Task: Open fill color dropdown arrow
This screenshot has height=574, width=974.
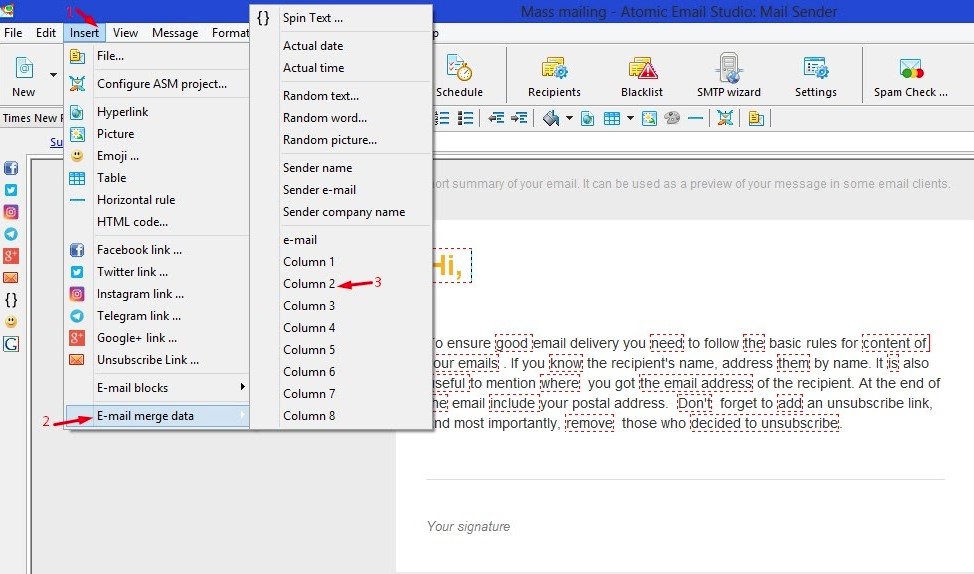Action: tap(568, 118)
